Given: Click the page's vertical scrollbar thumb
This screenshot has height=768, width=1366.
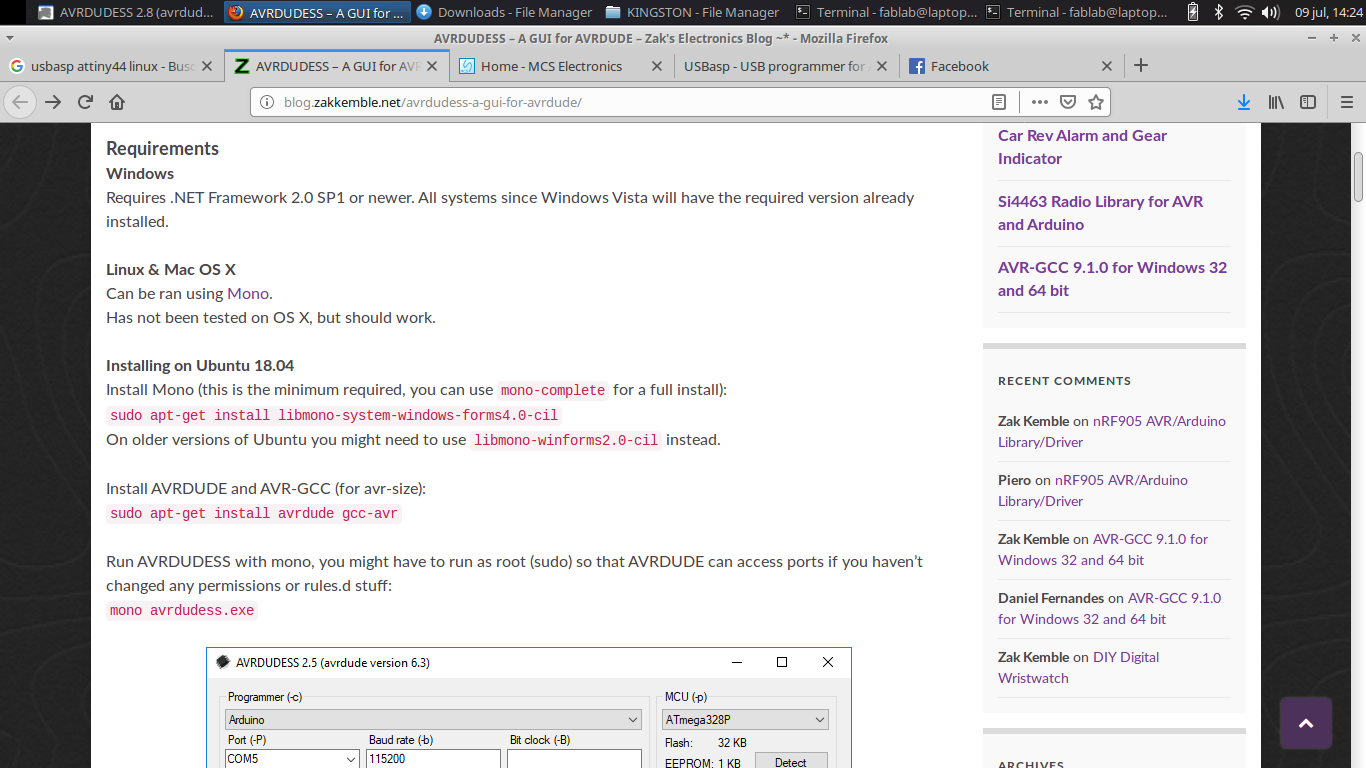Looking at the screenshot, I should (x=1359, y=177).
